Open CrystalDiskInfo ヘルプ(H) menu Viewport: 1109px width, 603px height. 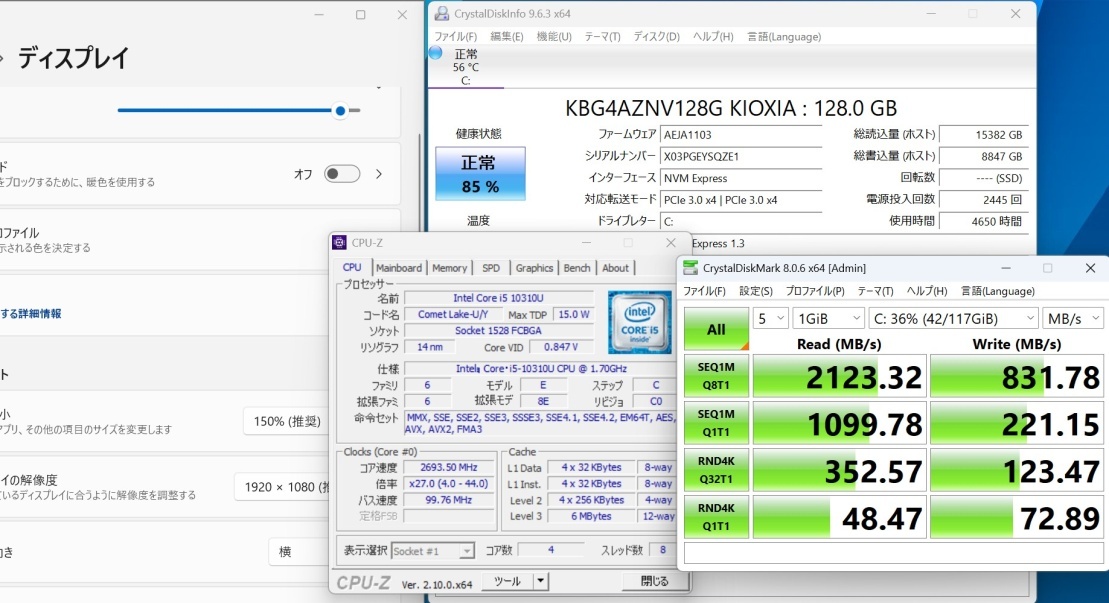[713, 37]
